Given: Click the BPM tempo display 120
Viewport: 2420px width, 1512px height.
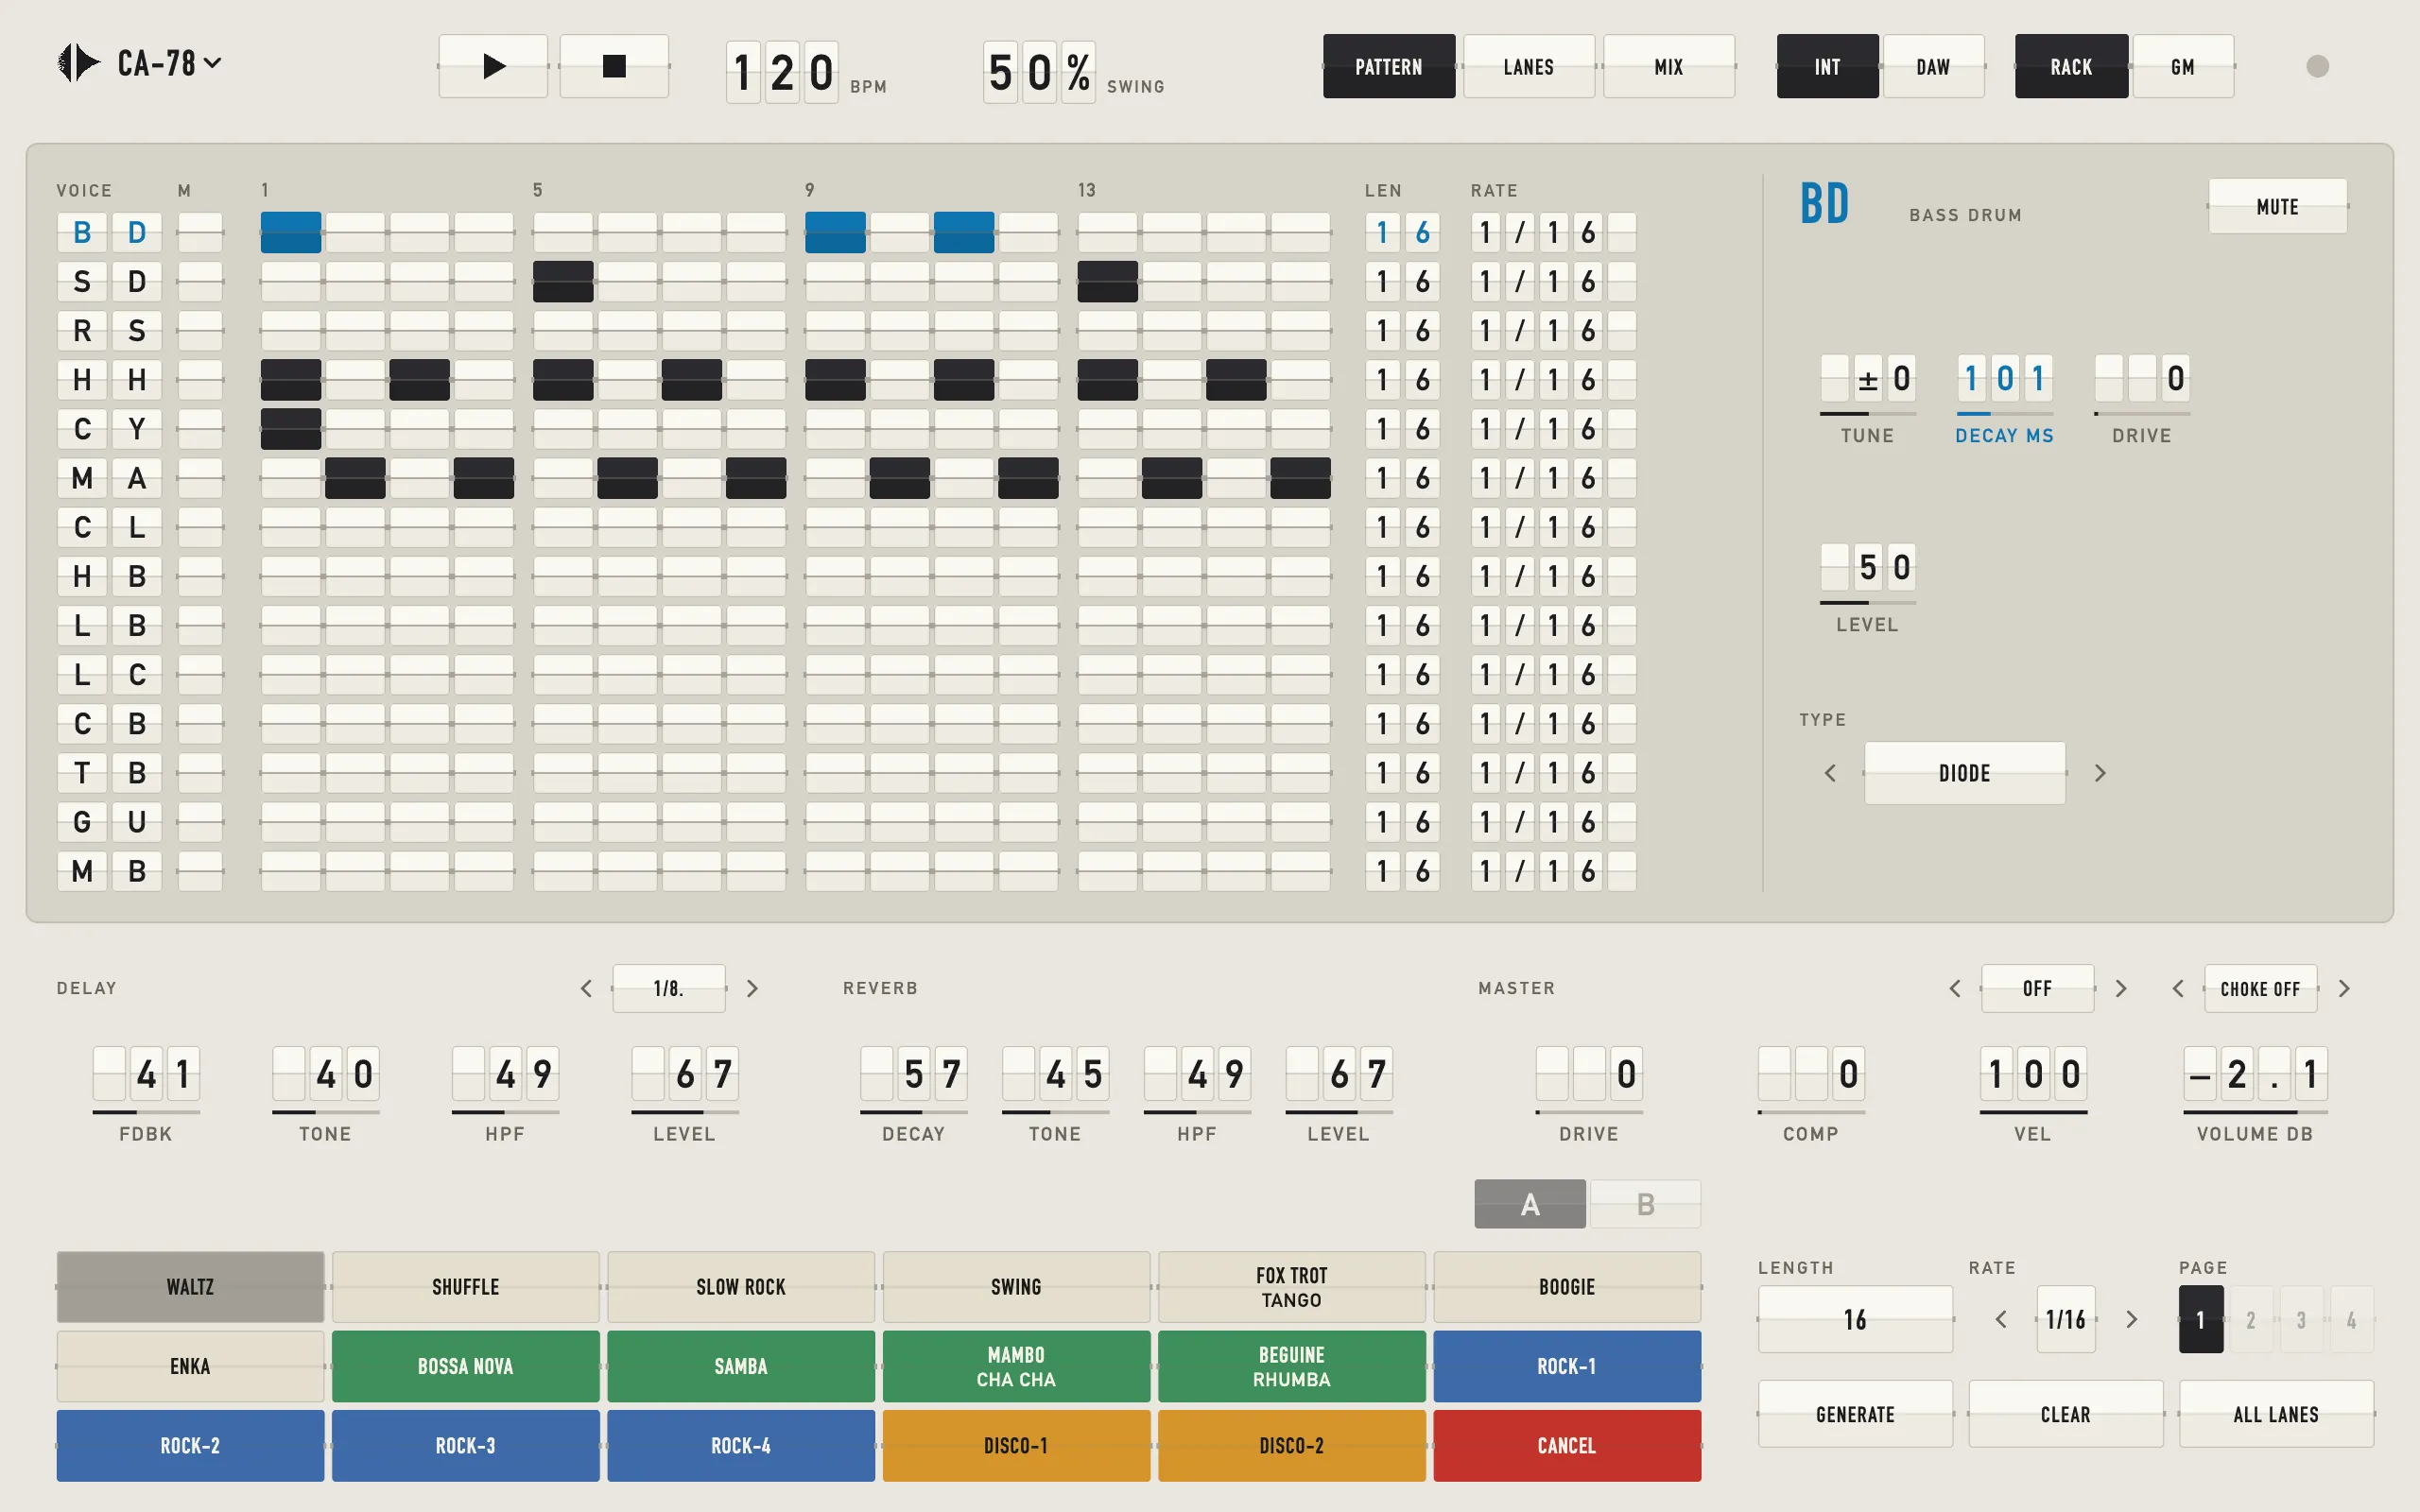Looking at the screenshot, I should 782,71.
